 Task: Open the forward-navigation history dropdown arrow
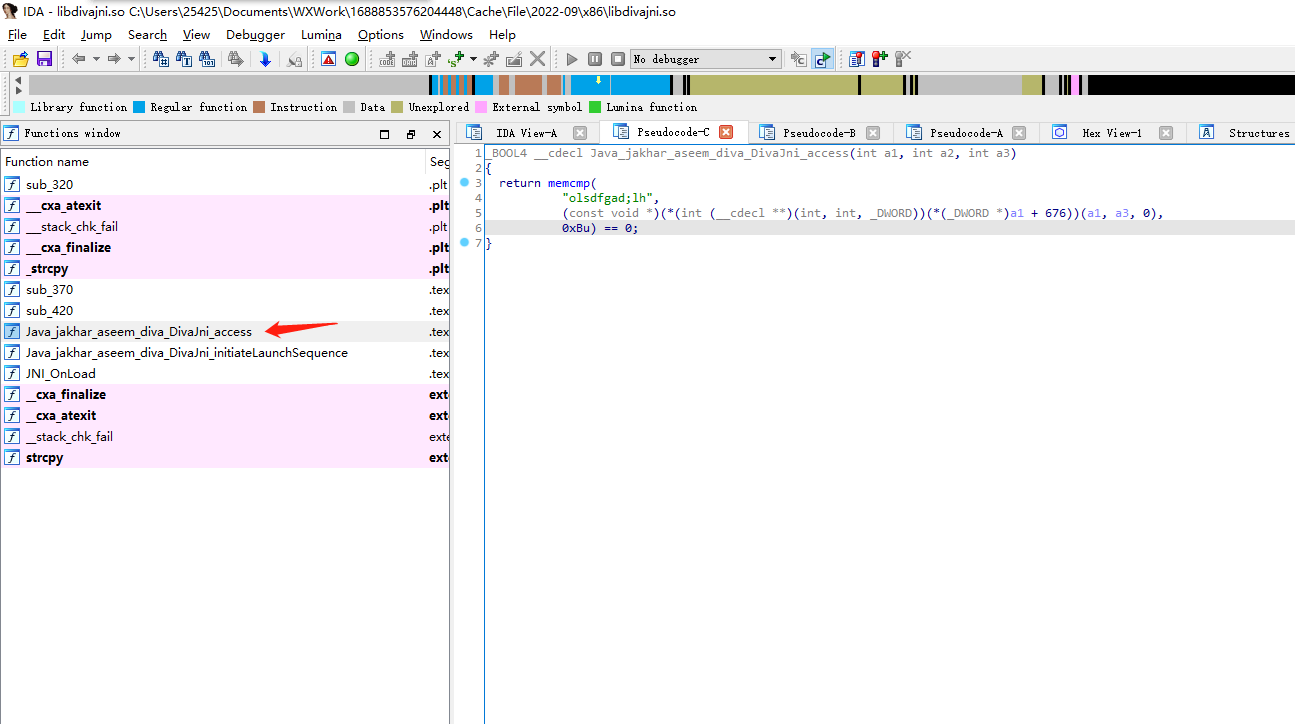131,59
